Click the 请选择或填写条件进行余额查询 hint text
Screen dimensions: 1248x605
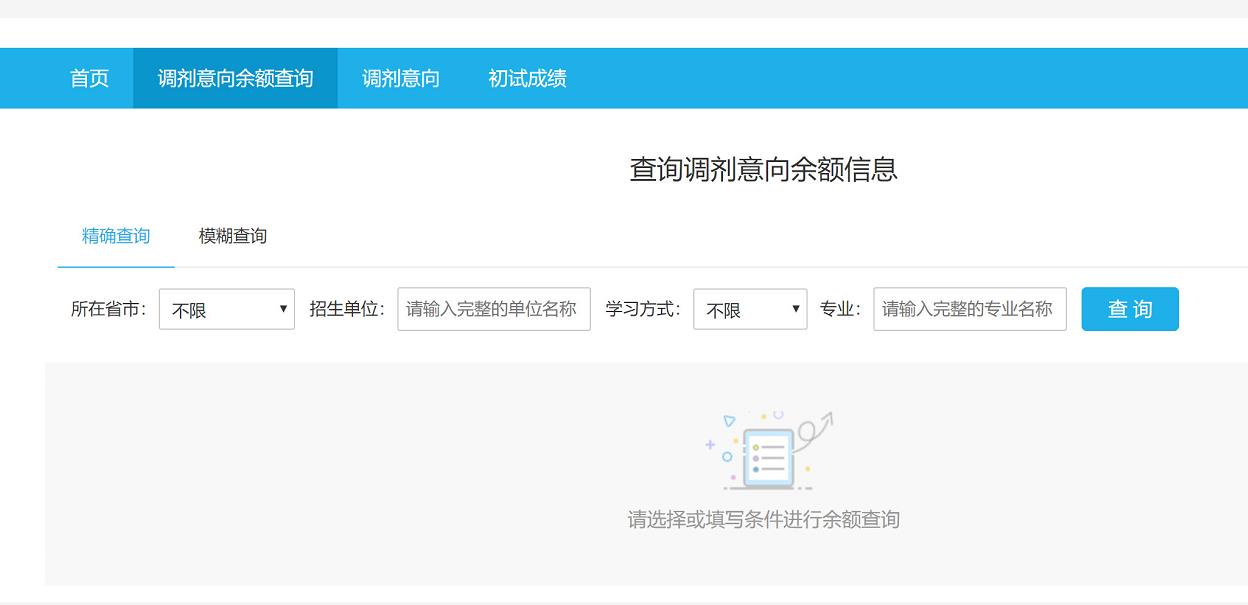click(763, 520)
